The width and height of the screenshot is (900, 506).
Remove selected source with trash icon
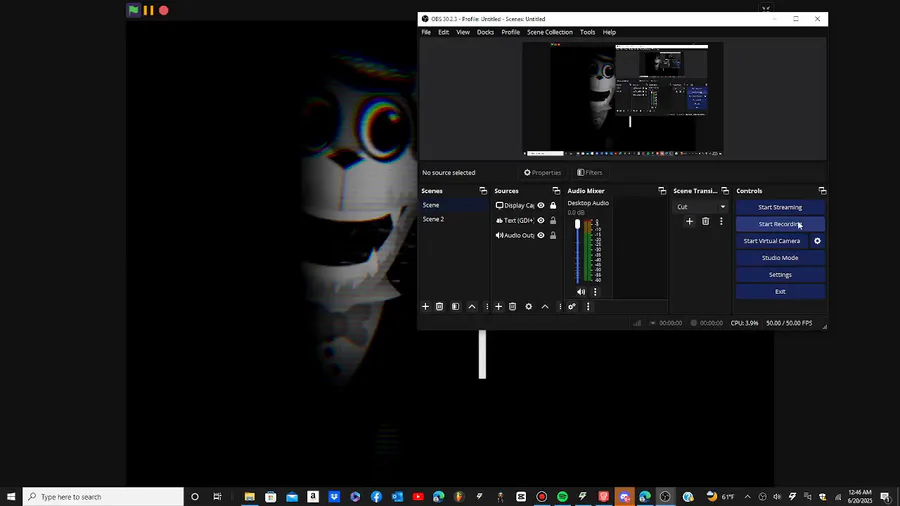[x=513, y=306]
